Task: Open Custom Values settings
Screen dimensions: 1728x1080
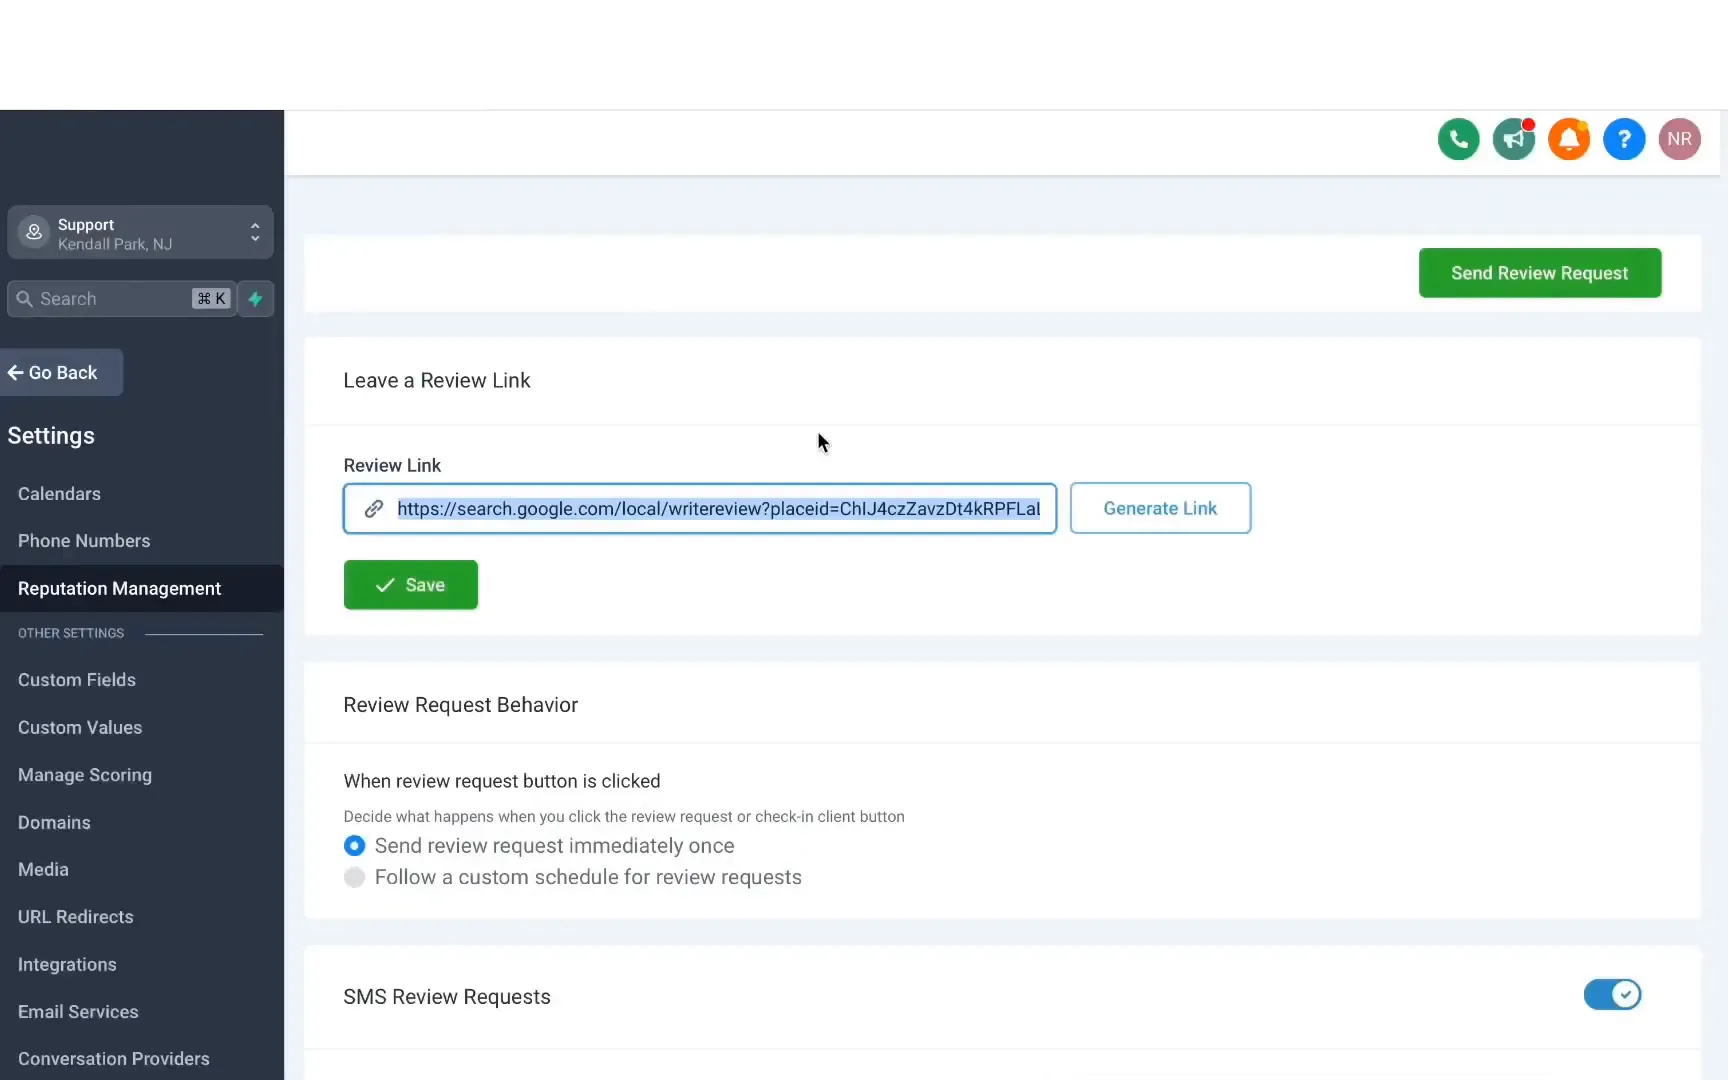Action: (80, 728)
